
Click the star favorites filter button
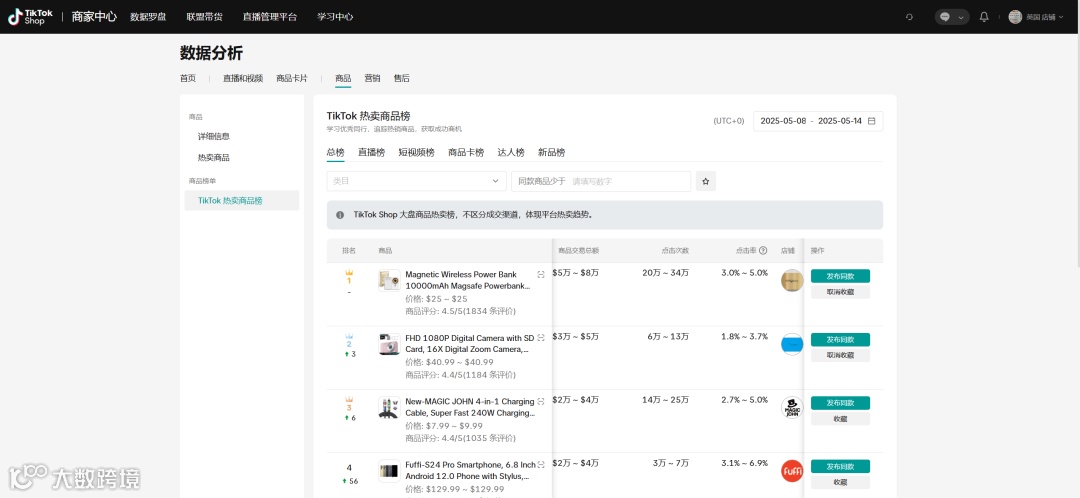tap(705, 181)
